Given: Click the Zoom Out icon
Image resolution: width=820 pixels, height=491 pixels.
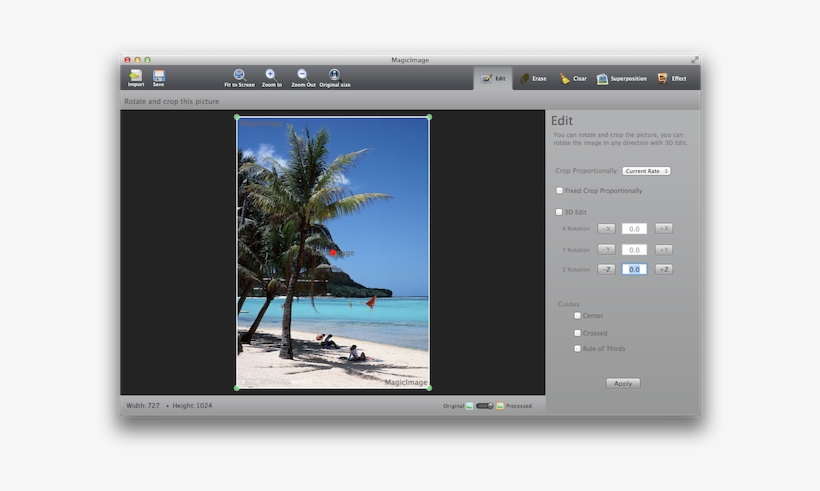Looking at the screenshot, I should pyautogui.click(x=302, y=75).
